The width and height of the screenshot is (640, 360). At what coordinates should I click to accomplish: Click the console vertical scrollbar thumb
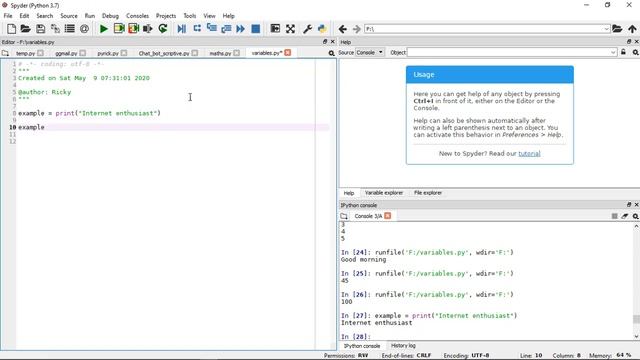636,319
